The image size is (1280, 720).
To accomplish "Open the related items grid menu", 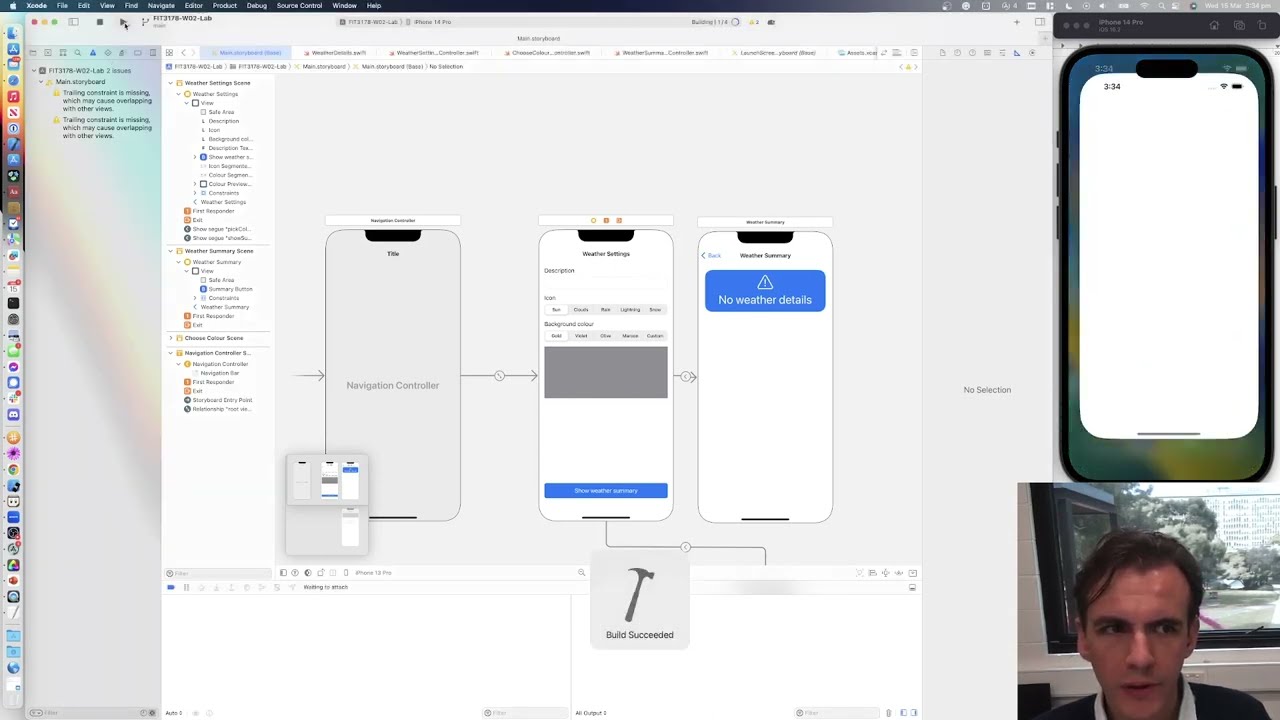I will (x=169, y=52).
